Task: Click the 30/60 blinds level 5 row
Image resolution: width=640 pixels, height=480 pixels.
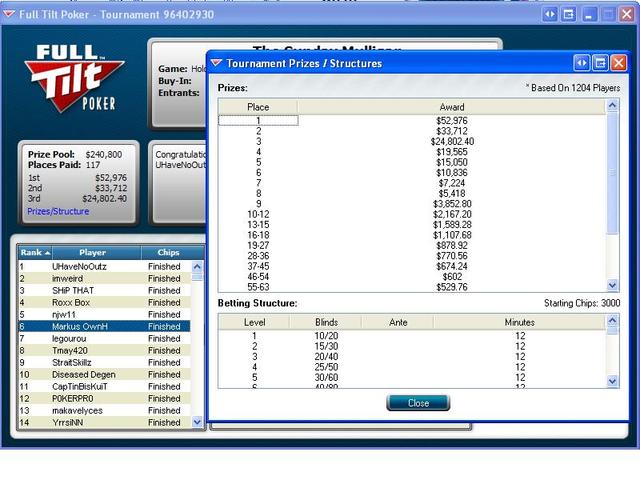Action: click(x=412, y=378)
